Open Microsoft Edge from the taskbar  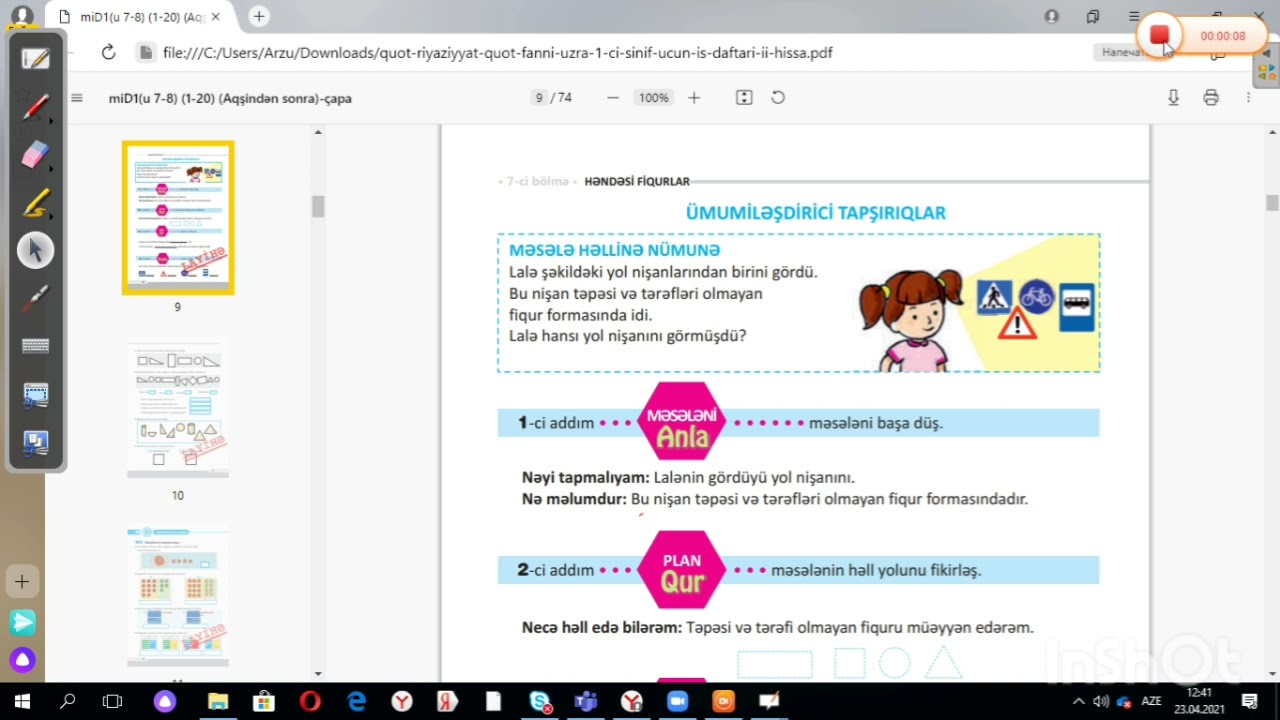(356, 701)
